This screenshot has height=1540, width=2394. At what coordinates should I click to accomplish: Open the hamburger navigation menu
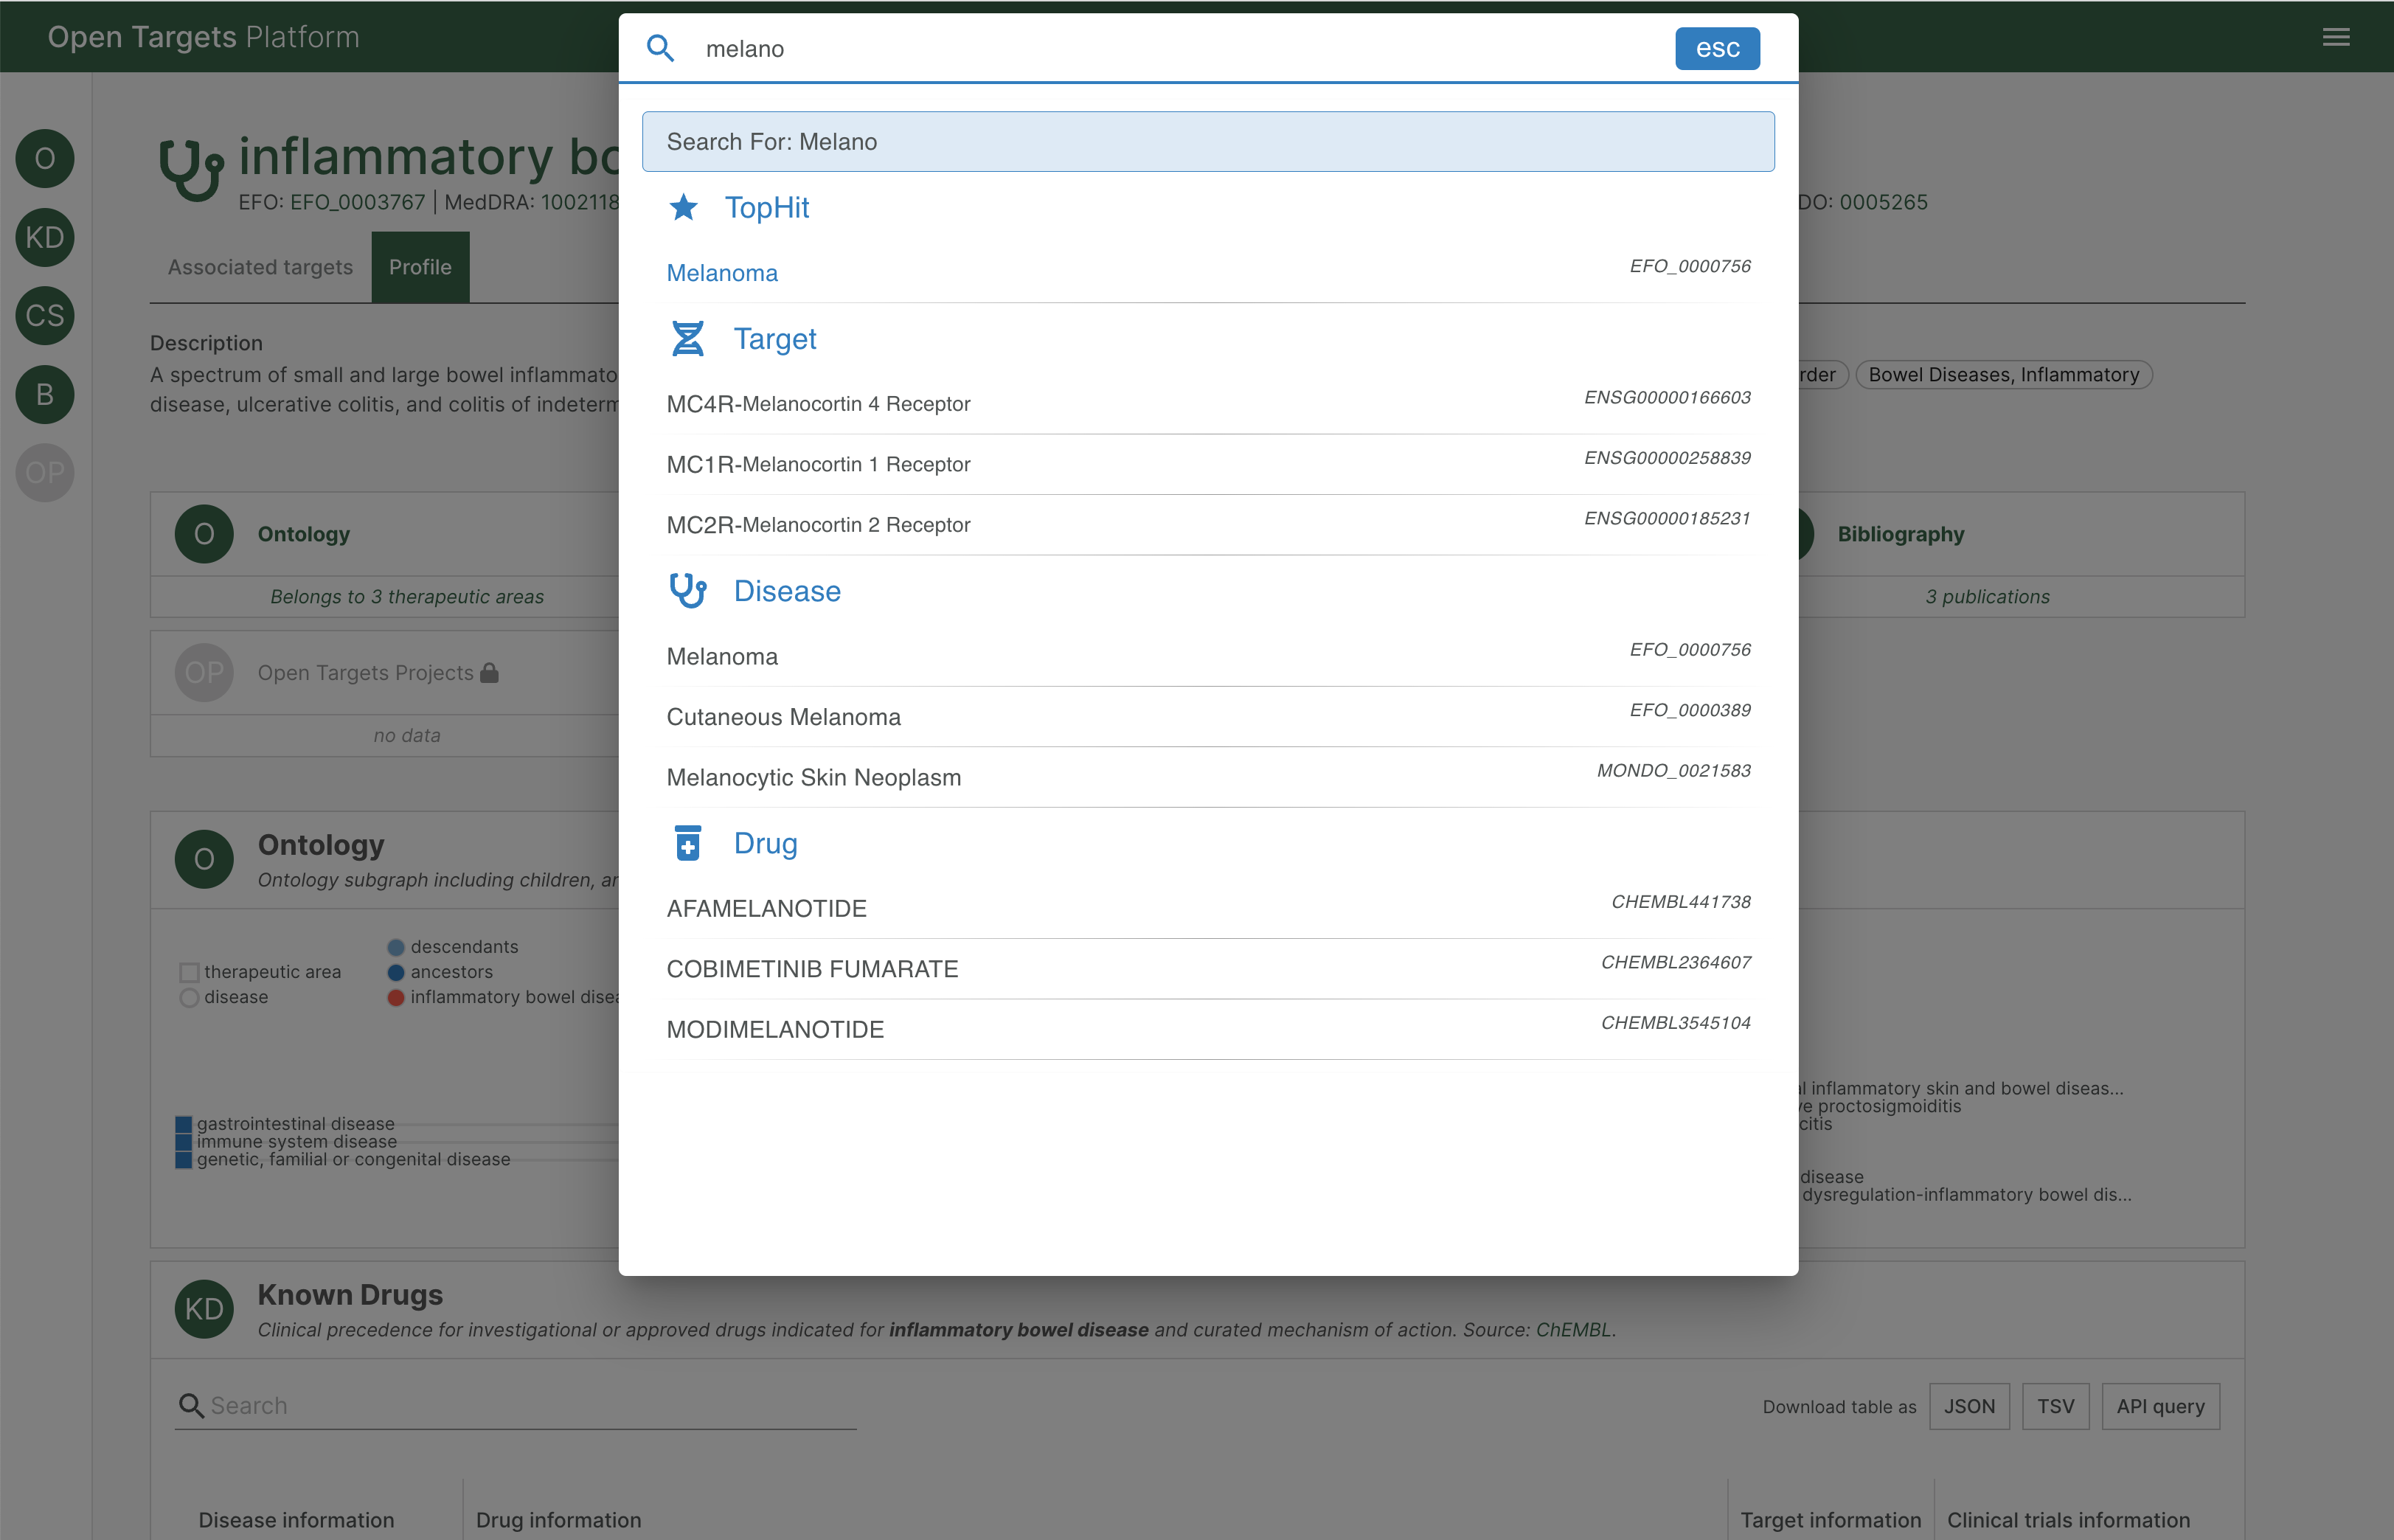[x=2336, y=37]
